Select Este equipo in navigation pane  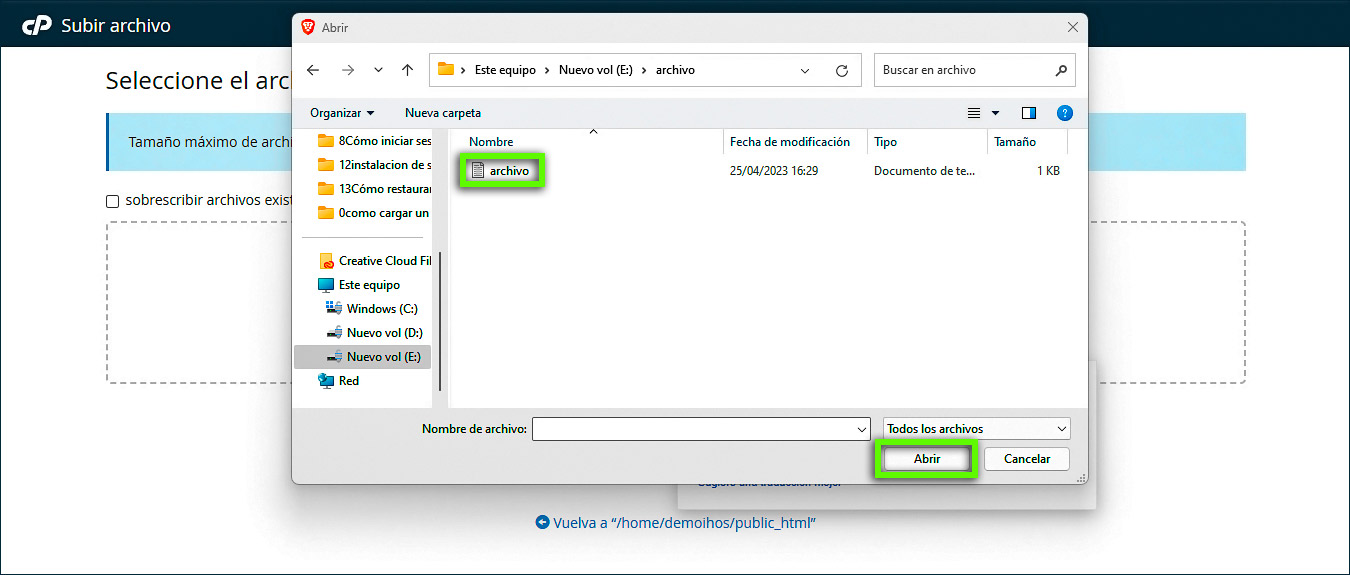point(359,285)
